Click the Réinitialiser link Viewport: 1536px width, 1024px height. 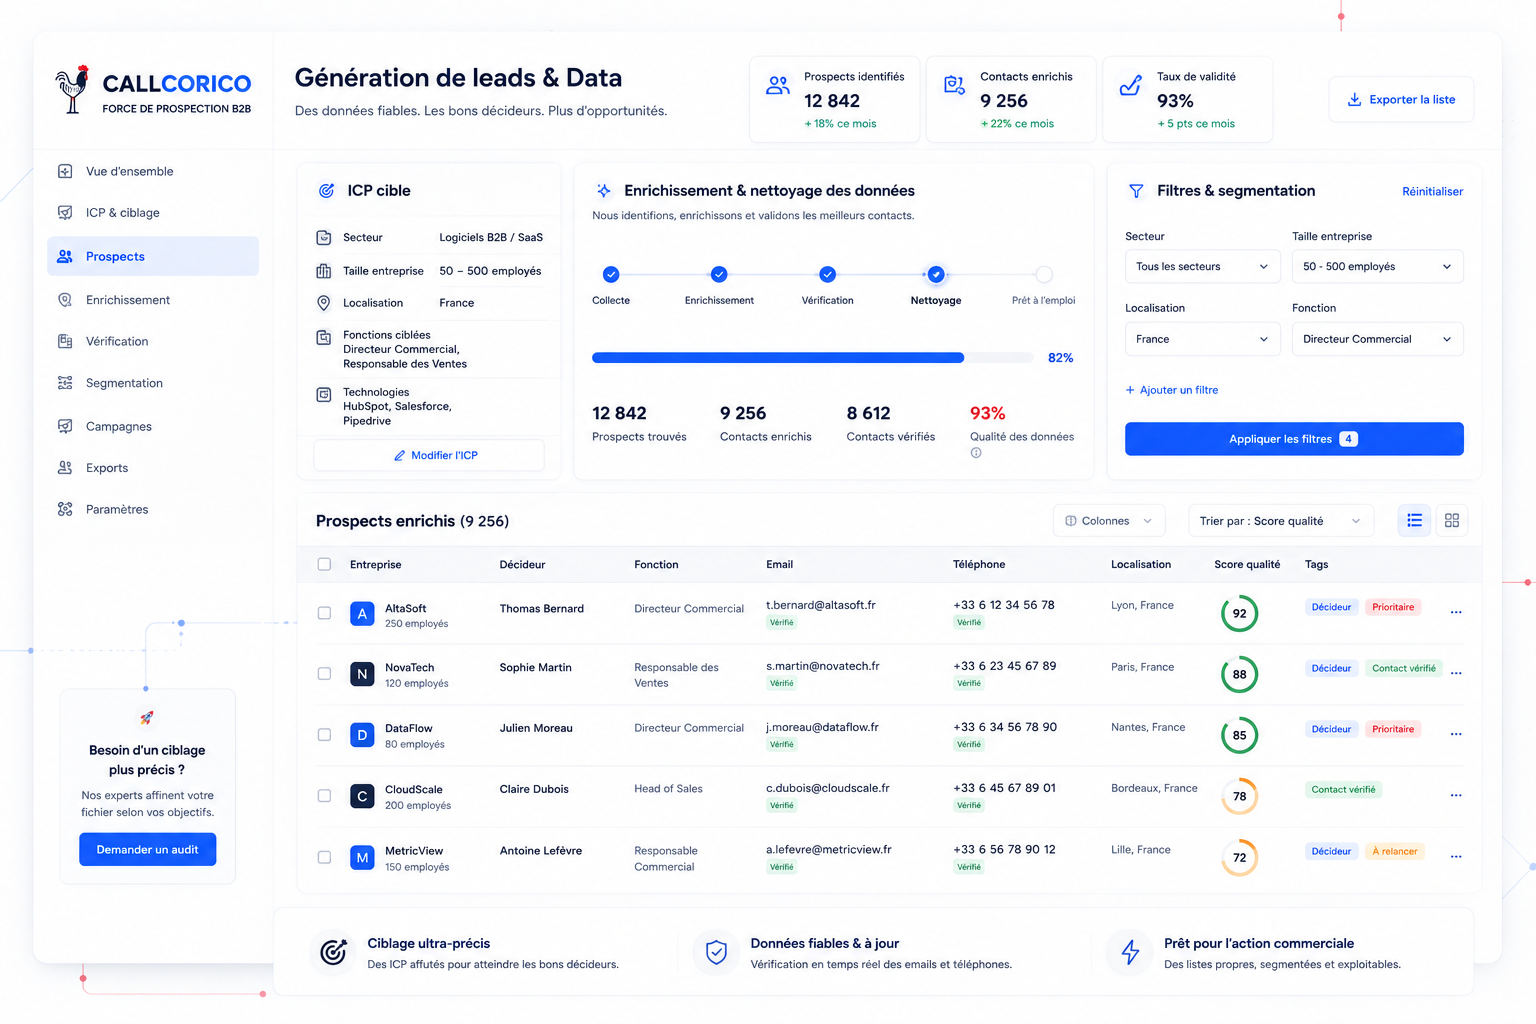pos(1432,192)
